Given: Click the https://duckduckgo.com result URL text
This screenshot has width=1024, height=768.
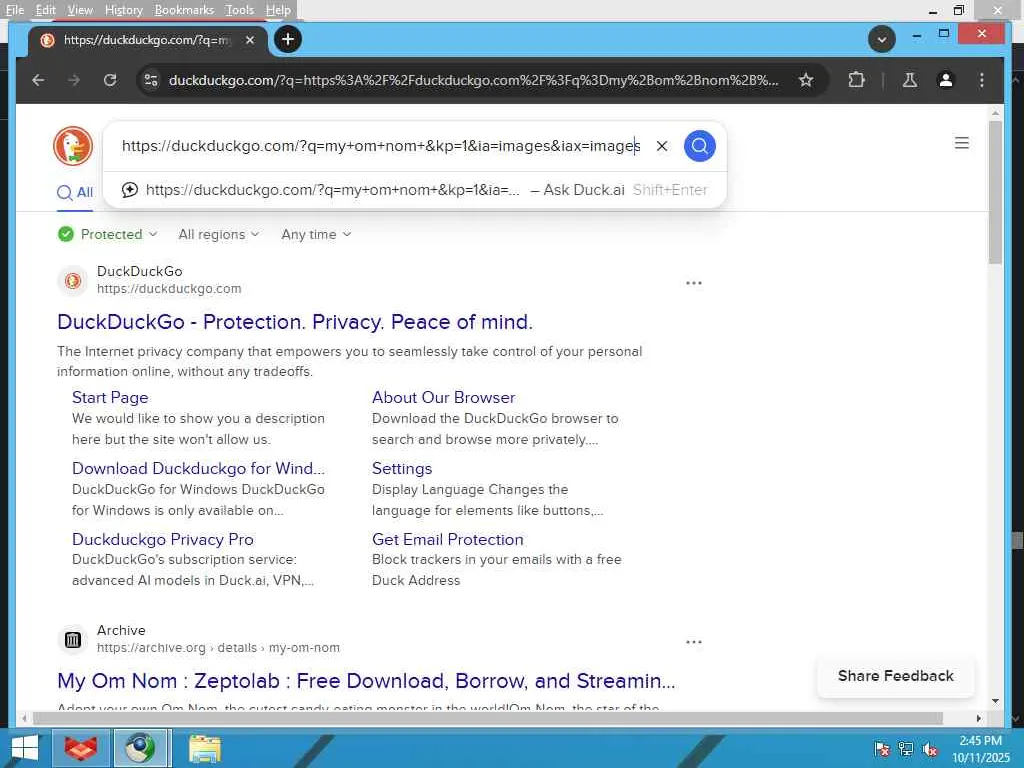Looking at the screenshot, I should tap(169, 289).
